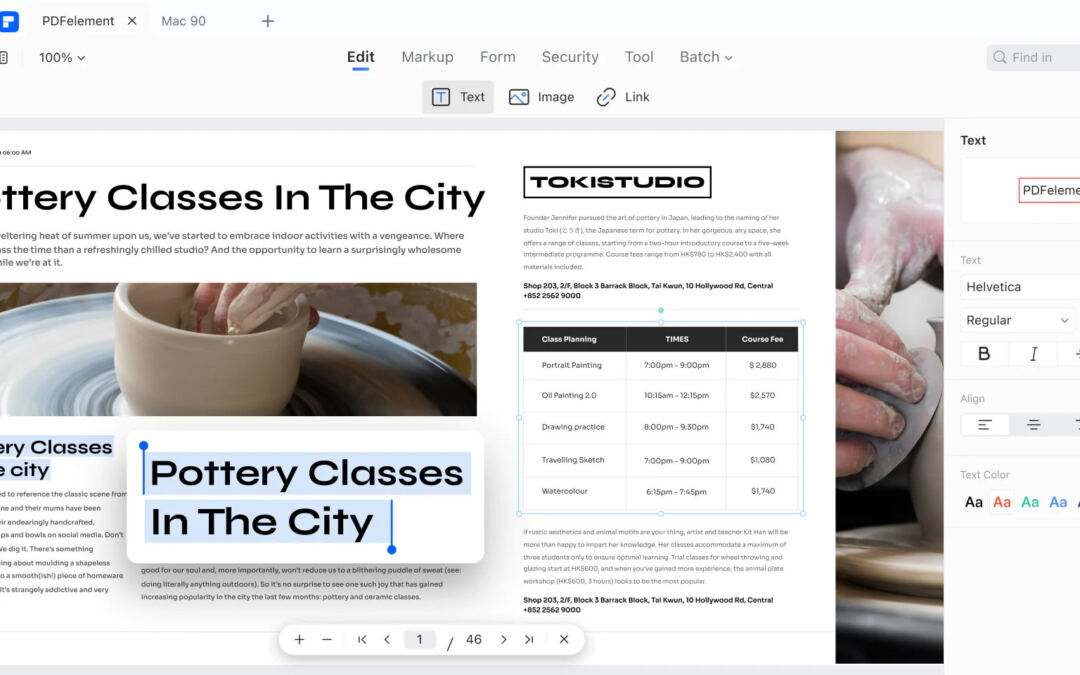The height and width of the screenshot is (675, 1080).
Task: Open the Regular font style dropdown
Action: 1017,320
